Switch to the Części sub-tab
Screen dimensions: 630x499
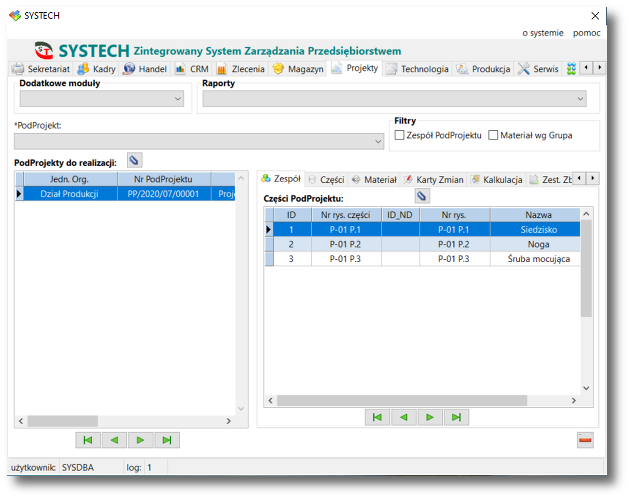327,180
